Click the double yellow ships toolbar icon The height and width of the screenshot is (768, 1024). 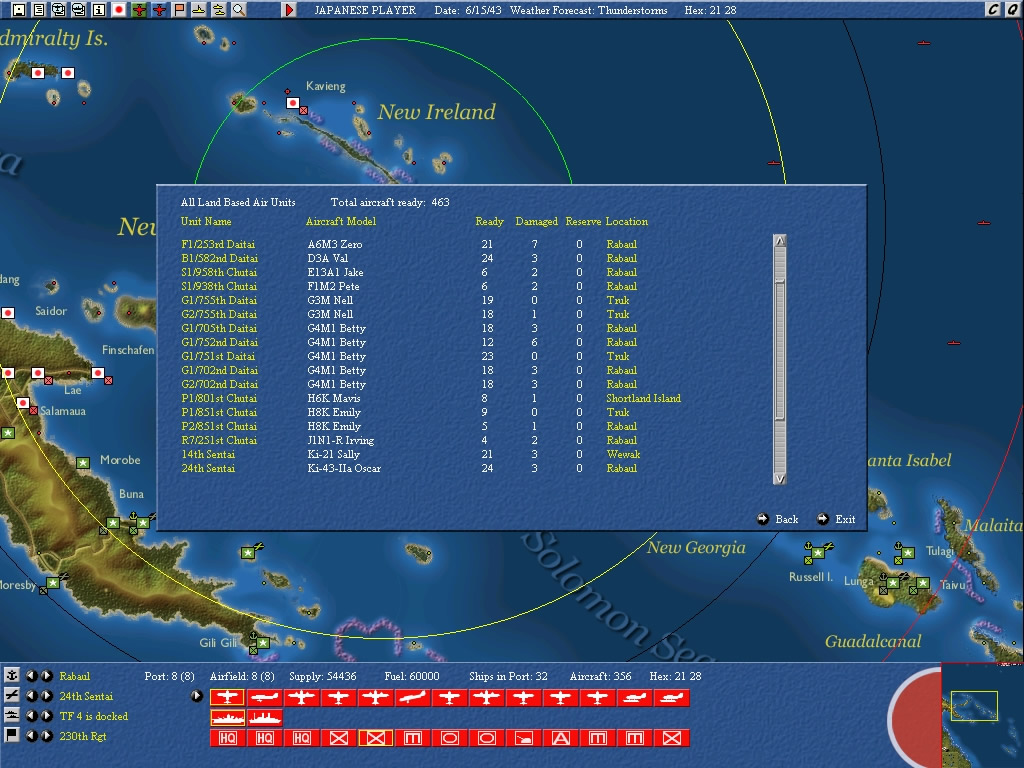click(219, 10)
